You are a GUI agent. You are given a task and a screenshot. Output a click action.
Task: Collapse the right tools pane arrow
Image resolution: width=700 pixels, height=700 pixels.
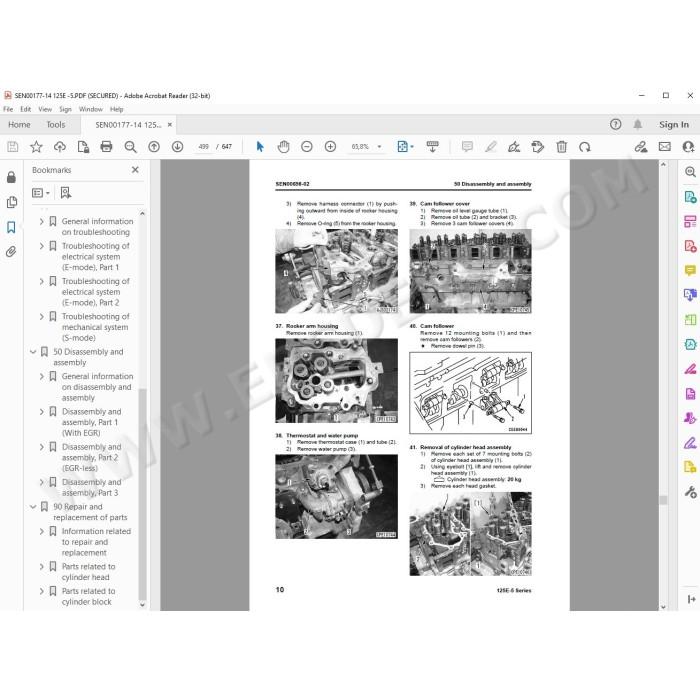[691, 599]
